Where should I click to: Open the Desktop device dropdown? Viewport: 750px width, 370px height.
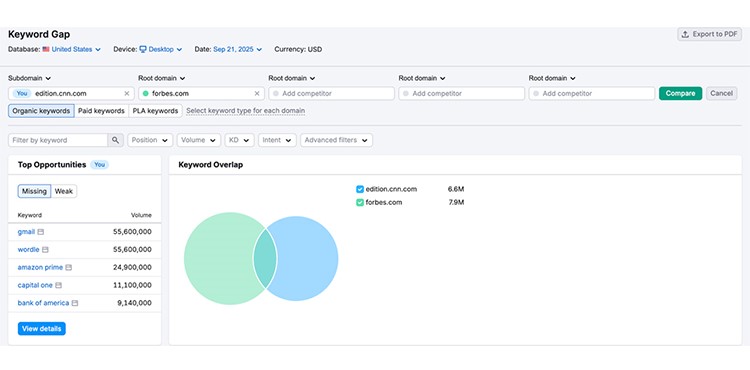tap(161, 49)
